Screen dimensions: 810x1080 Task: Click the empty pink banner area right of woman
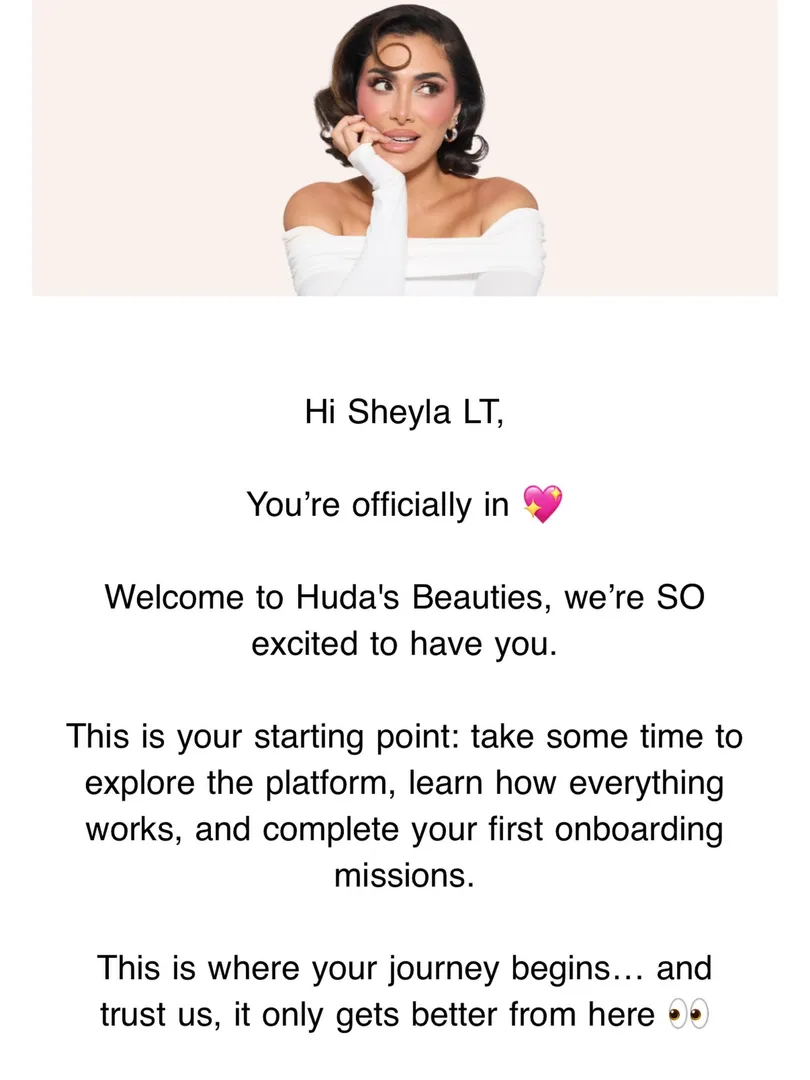tap(661, 148)
